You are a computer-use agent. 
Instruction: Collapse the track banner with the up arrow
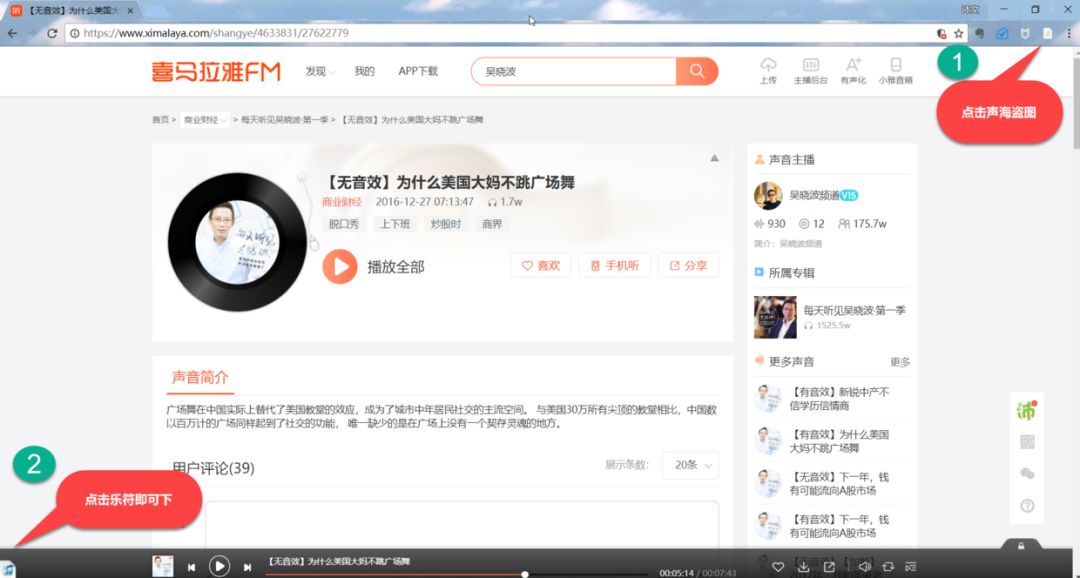point(714,159)
